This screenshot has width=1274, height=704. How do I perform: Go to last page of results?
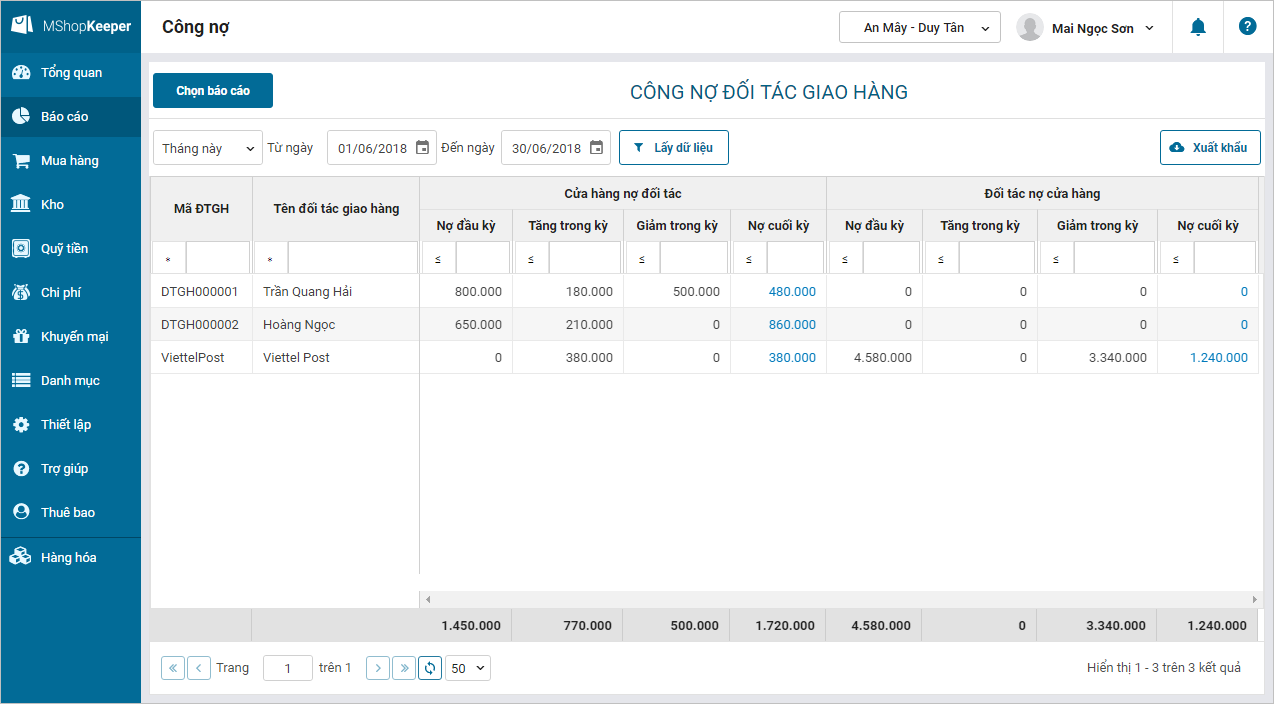pyautogui.click(x=404, y=668)
